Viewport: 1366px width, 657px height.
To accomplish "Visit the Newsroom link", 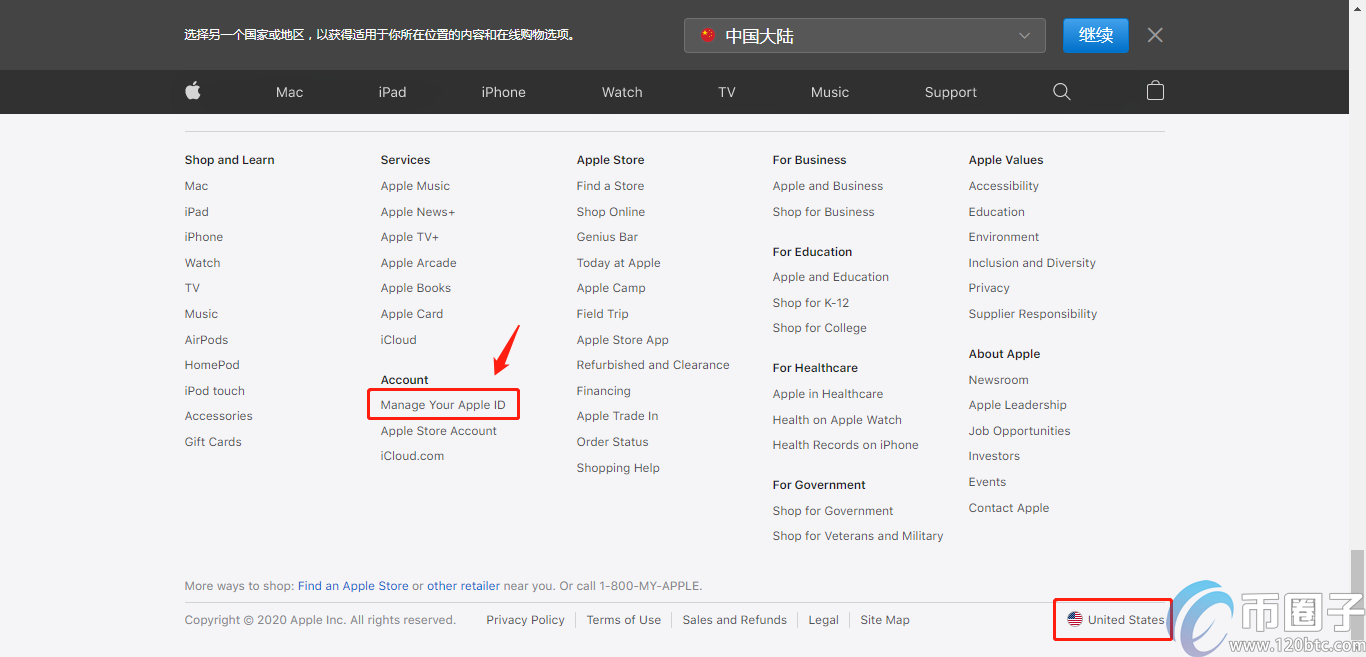I will click(999, 380).
